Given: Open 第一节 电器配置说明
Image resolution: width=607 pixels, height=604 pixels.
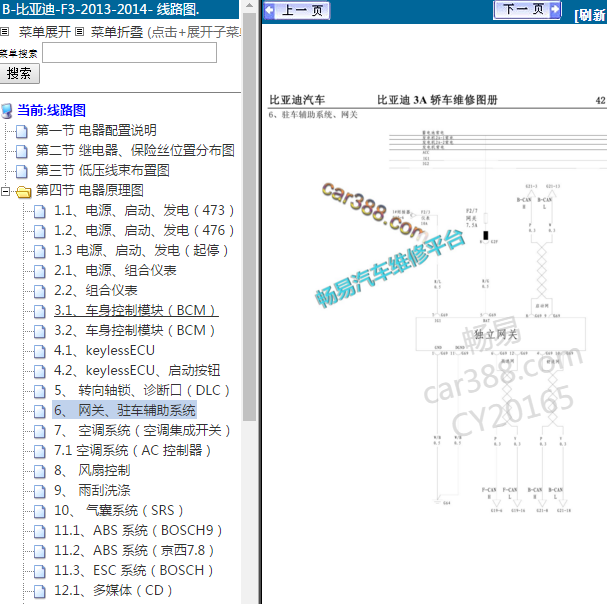Looking at the screenshot, I should pyautogui.click(x=96, y=130).
